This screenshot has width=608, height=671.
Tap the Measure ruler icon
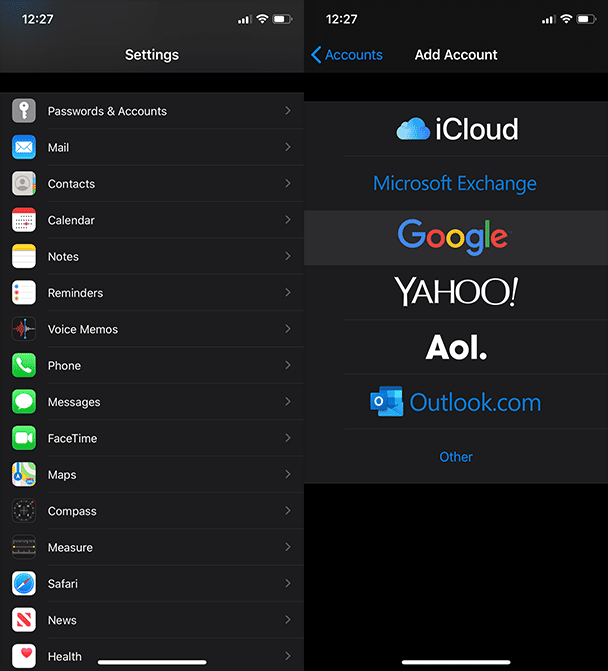(24, 547)
